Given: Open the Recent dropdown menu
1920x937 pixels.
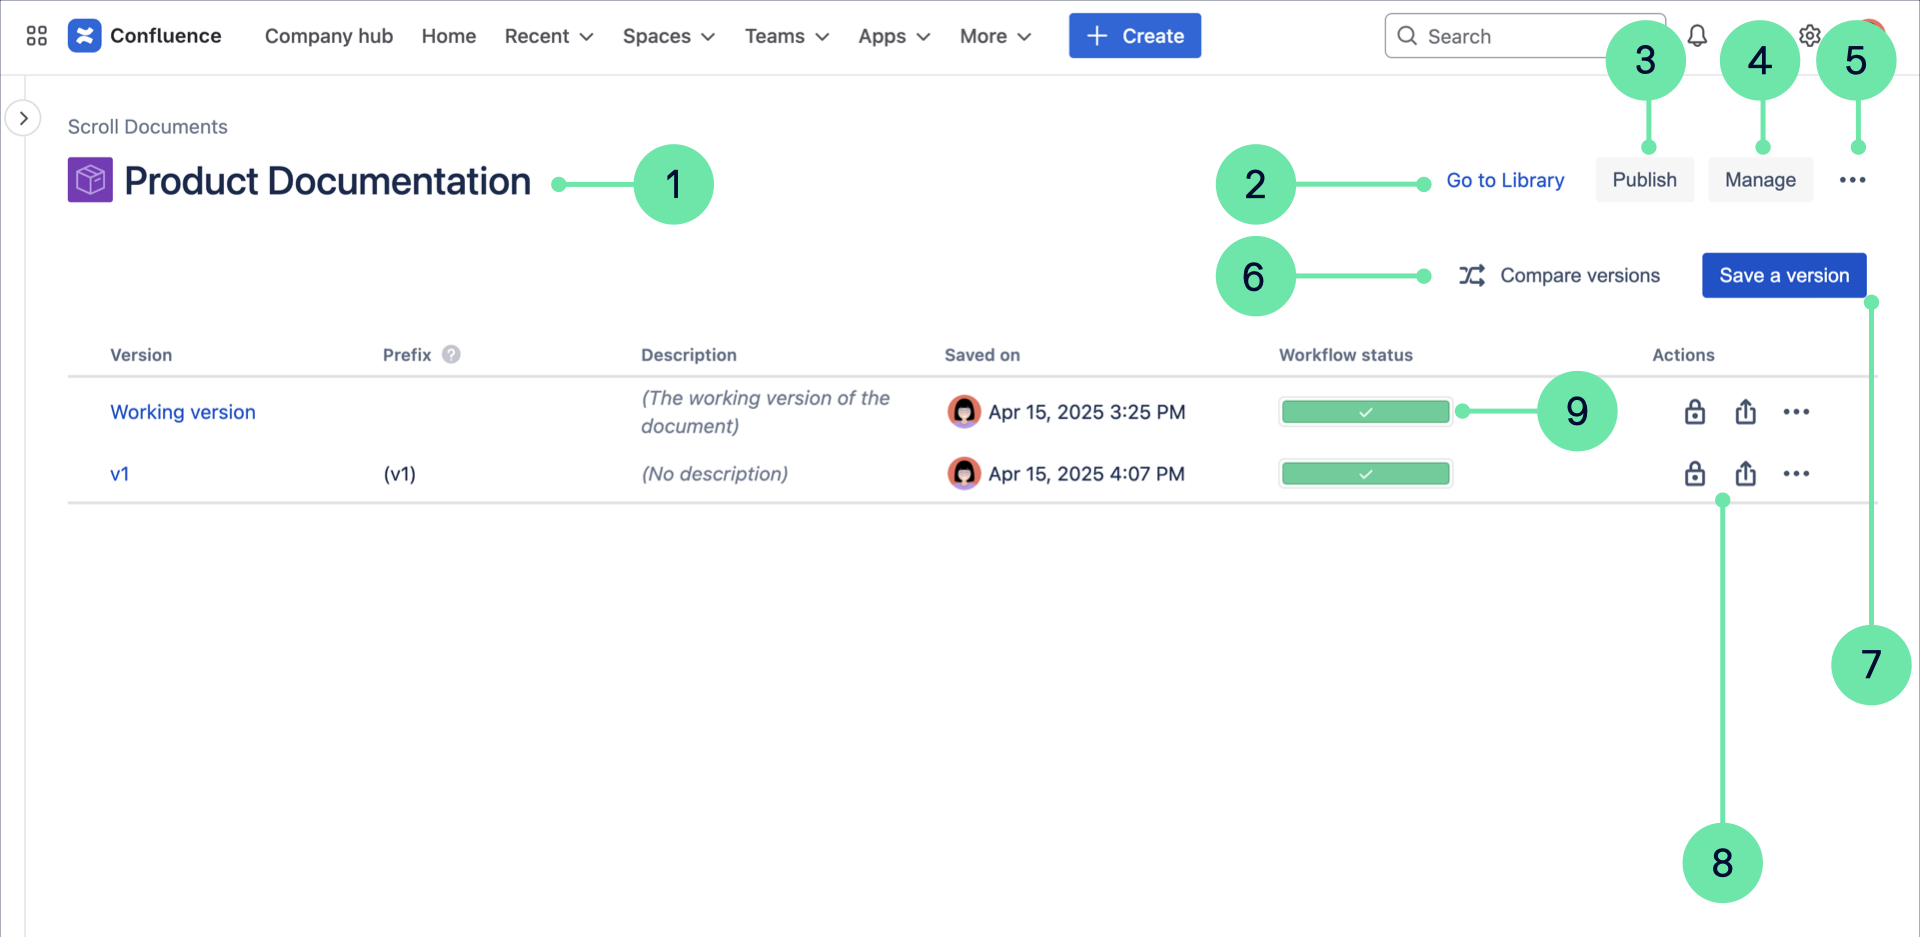Looking at the screenshot, I should point(548,36).
